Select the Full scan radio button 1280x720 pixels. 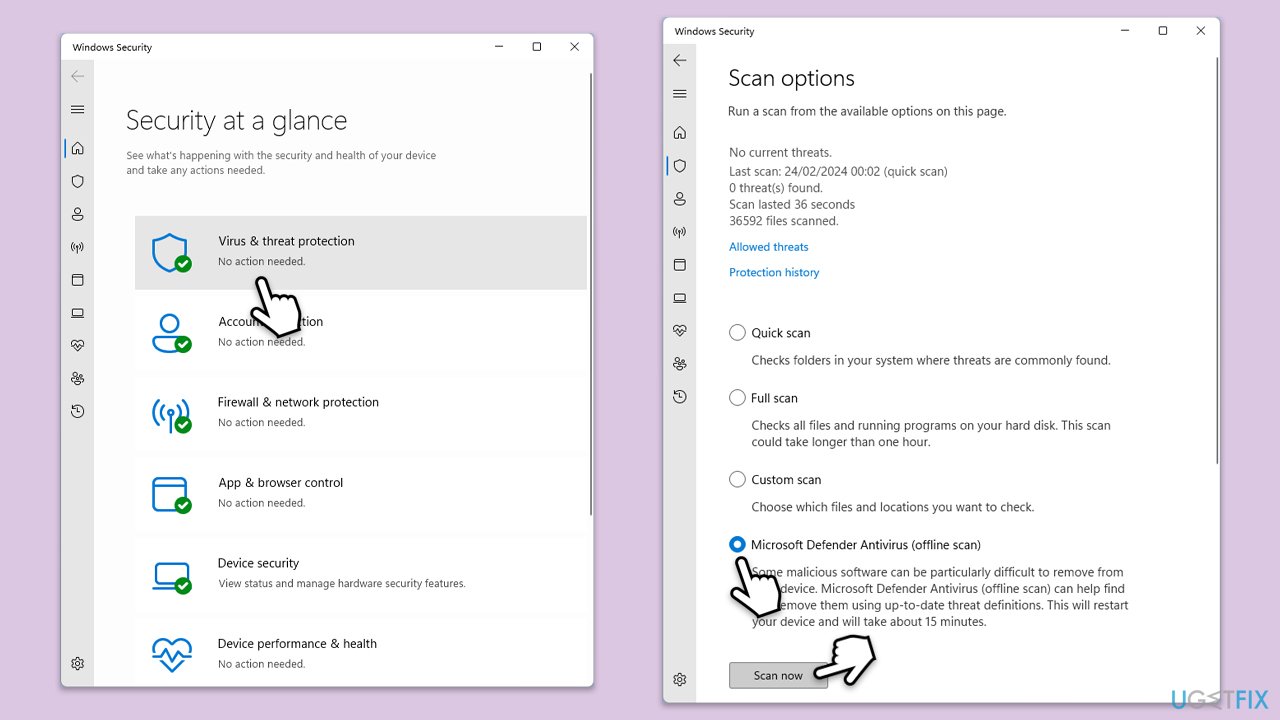[738, 398]
